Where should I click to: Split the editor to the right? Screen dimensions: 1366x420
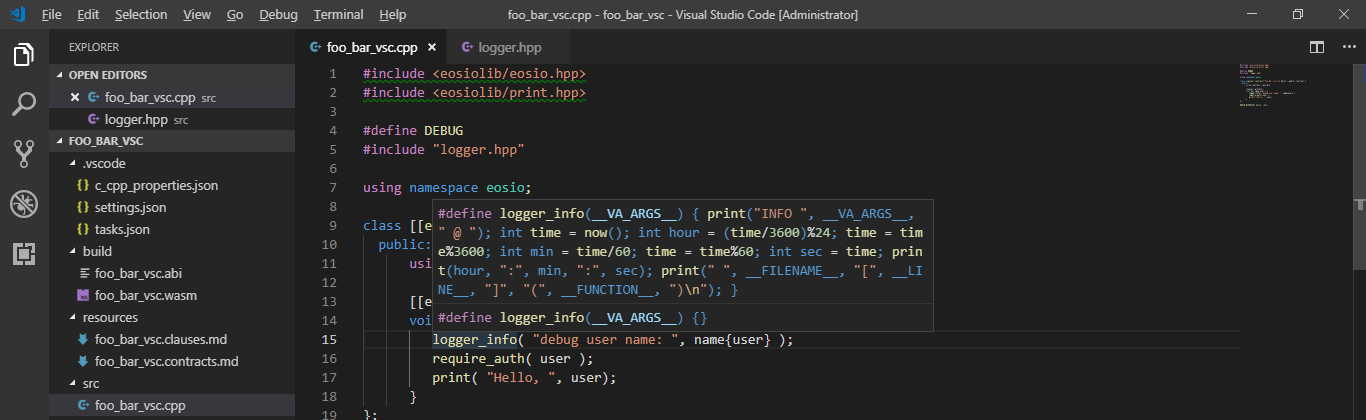click(x=1317, y=47)
